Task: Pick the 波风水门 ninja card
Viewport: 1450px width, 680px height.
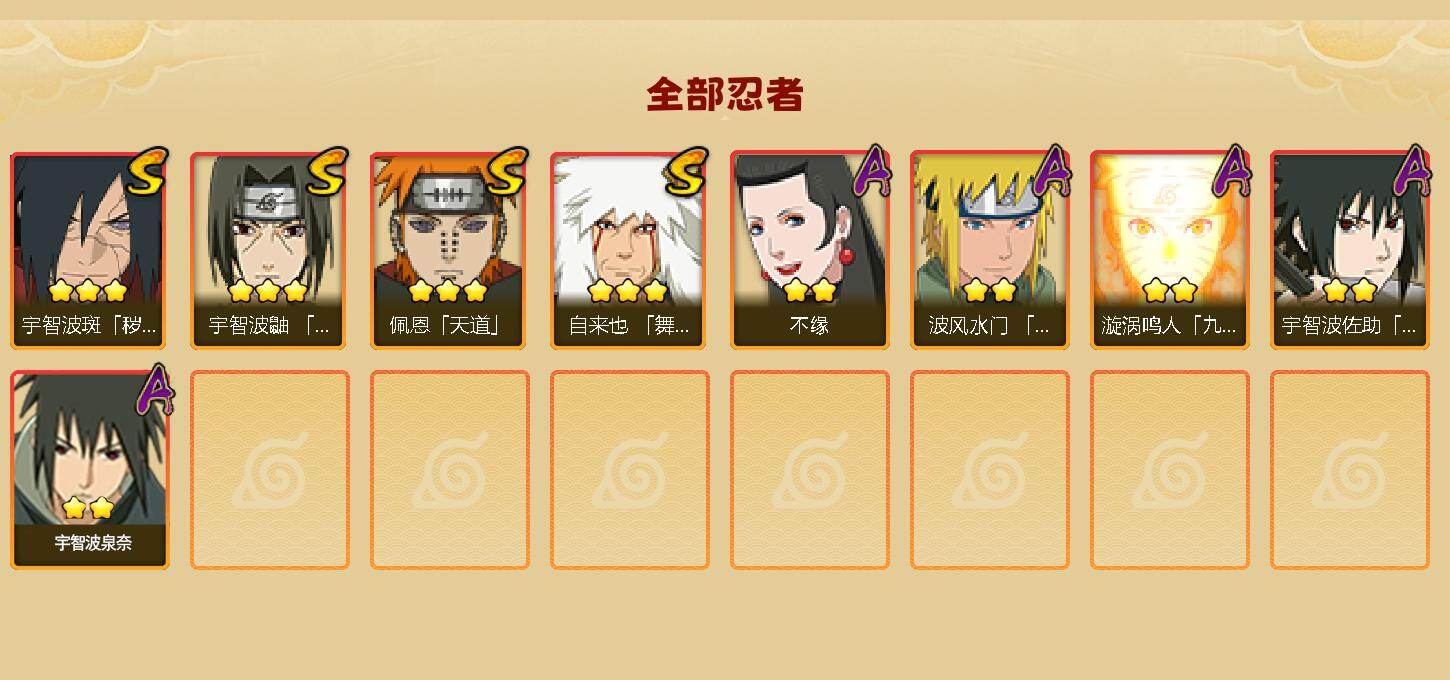Action: (988, 250)
